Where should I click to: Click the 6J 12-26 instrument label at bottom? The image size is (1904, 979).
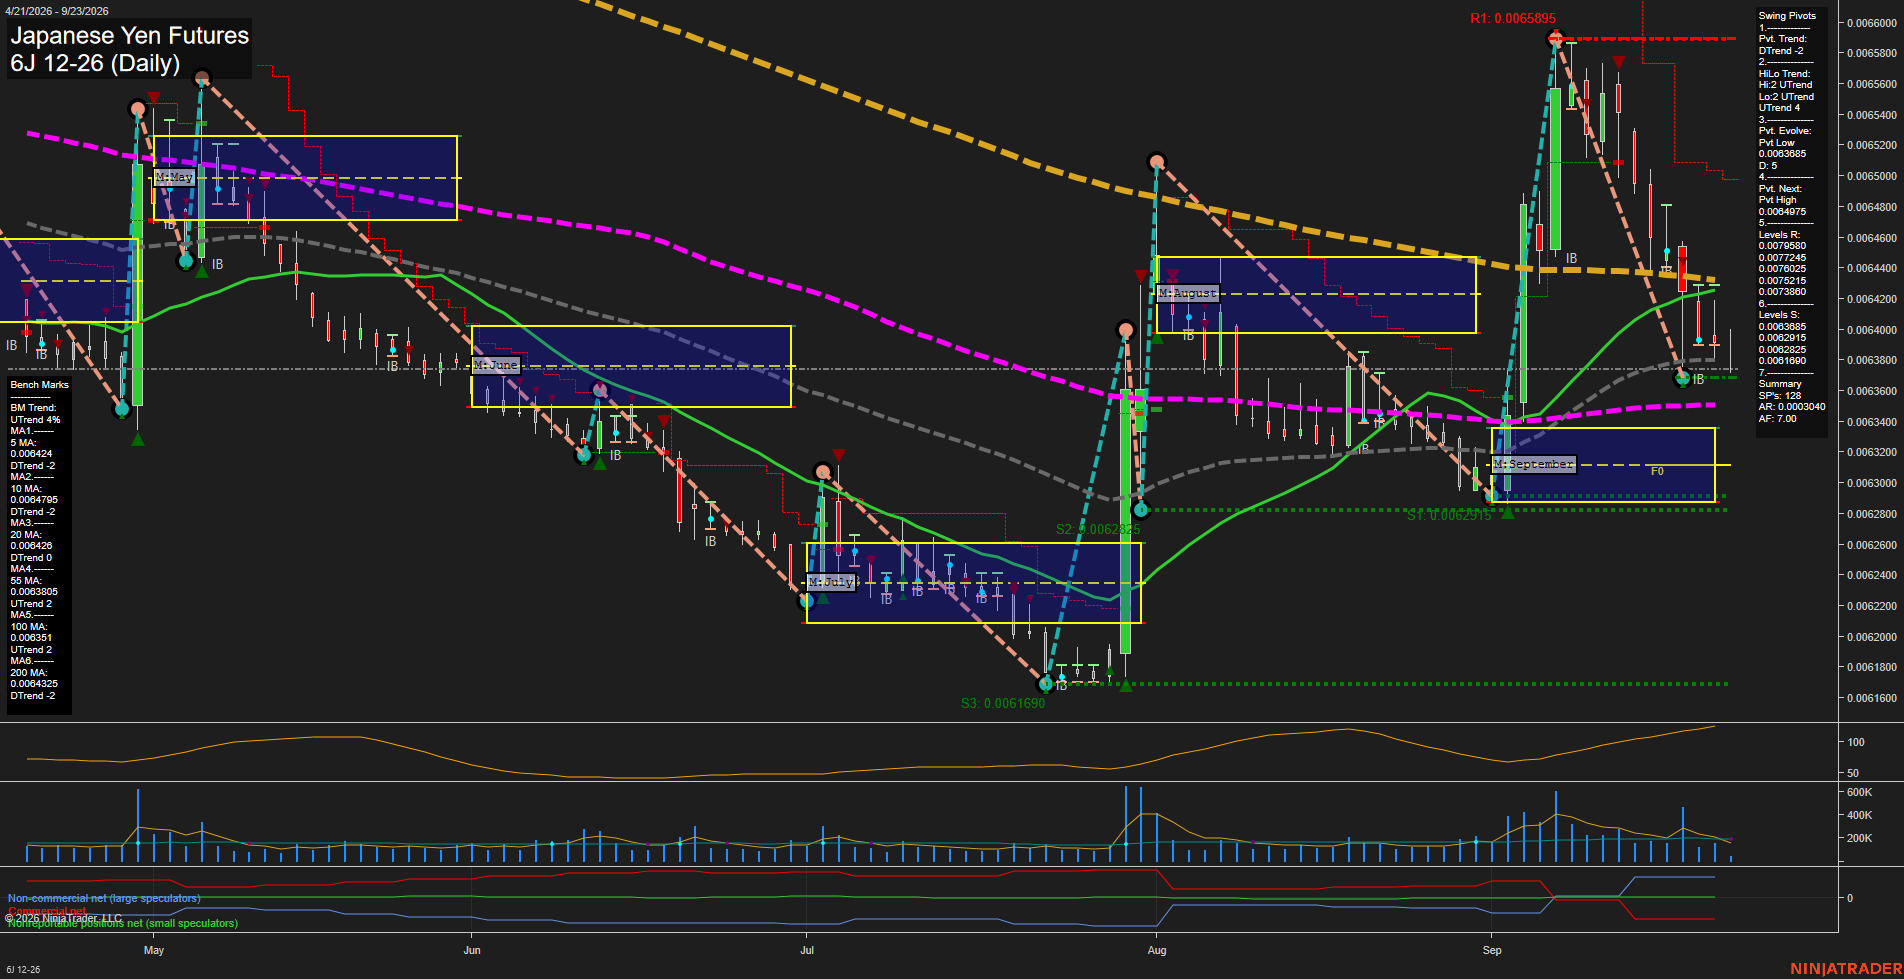(23, 969)
